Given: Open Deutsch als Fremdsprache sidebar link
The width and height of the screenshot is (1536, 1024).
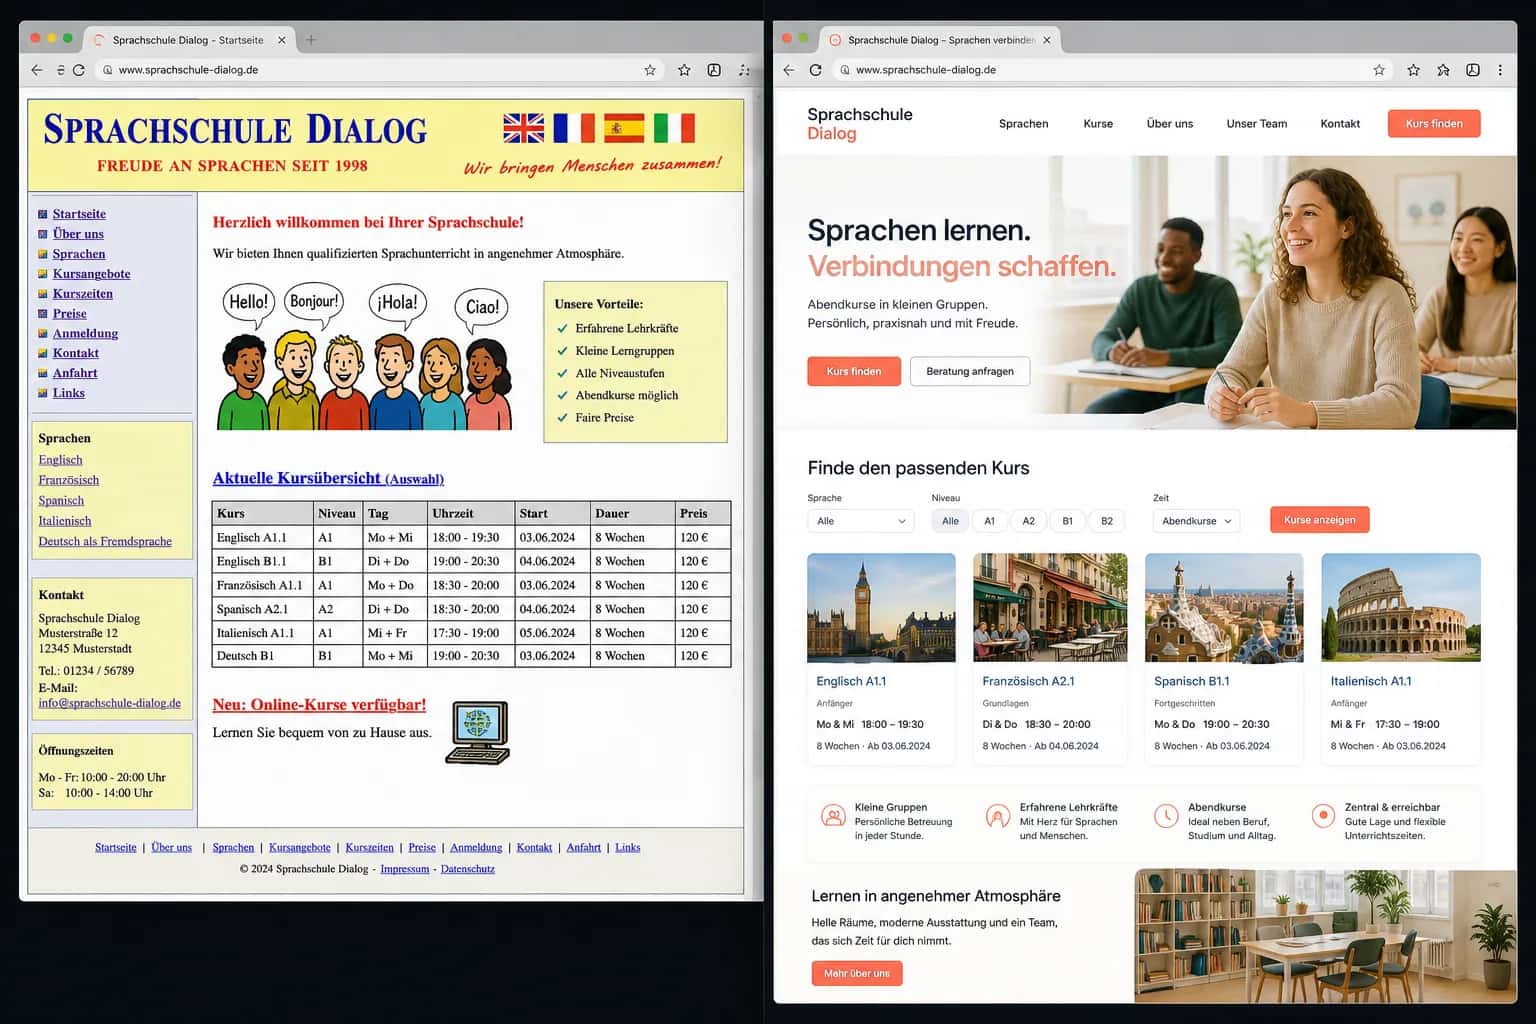Looking at the screenshot, I should (x=105, y=541).
